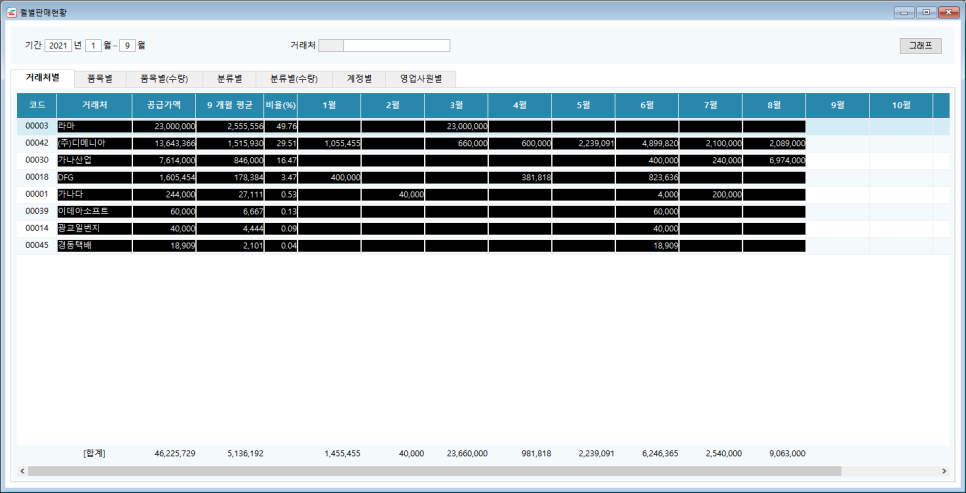Minimize the 월별판매현황 window
The image size is (966, 493).
(x=904, y=12)
